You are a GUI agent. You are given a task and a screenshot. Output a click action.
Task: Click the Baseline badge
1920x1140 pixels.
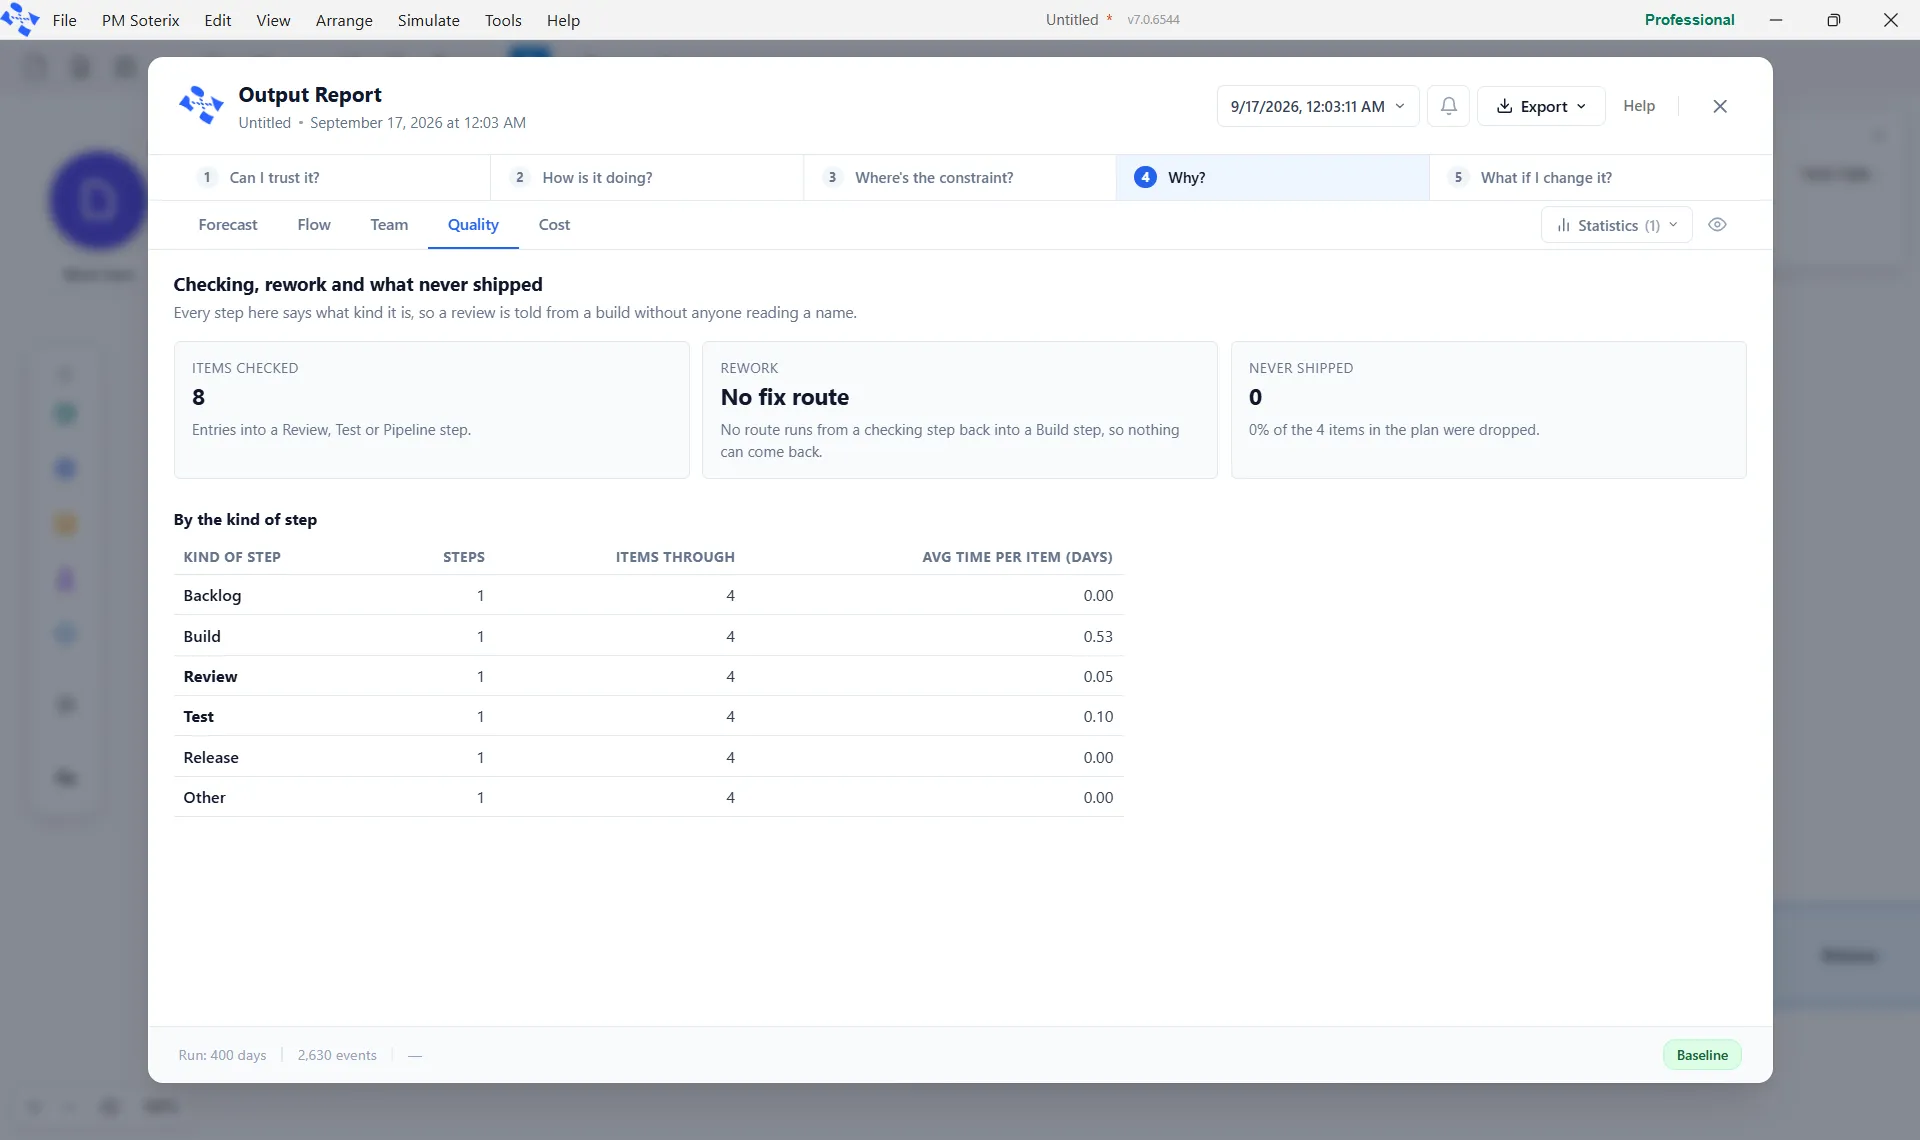coord(1702,1055)
